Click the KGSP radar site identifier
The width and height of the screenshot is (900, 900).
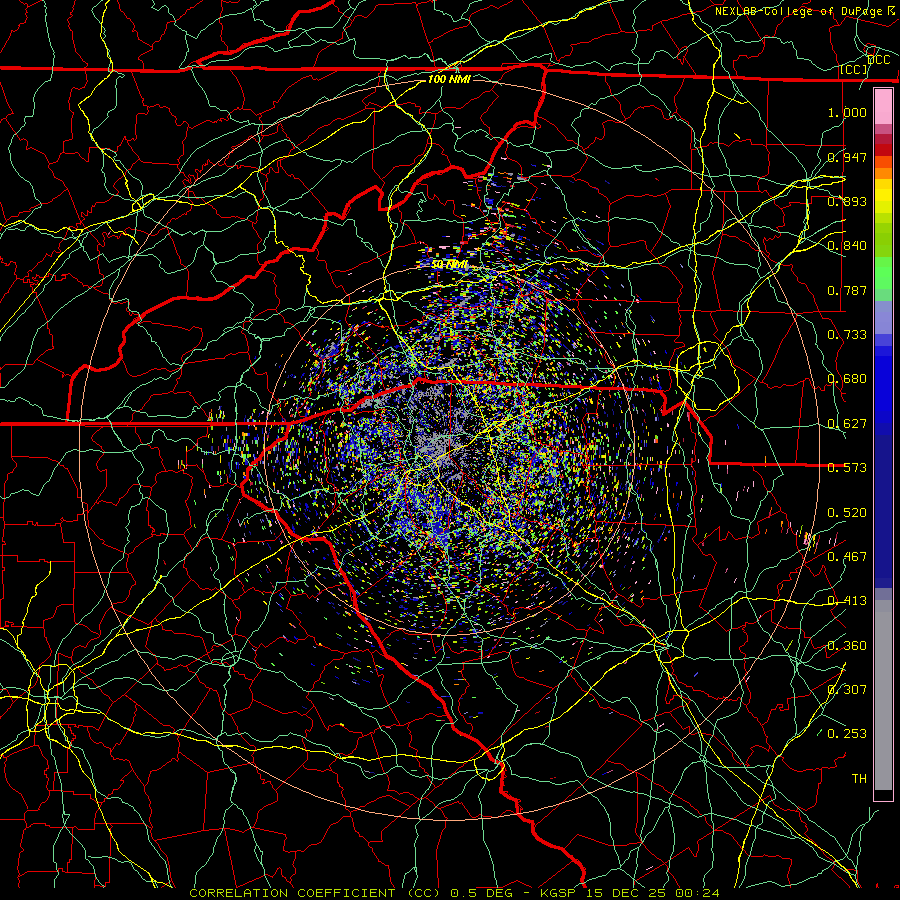coord(558,893)
